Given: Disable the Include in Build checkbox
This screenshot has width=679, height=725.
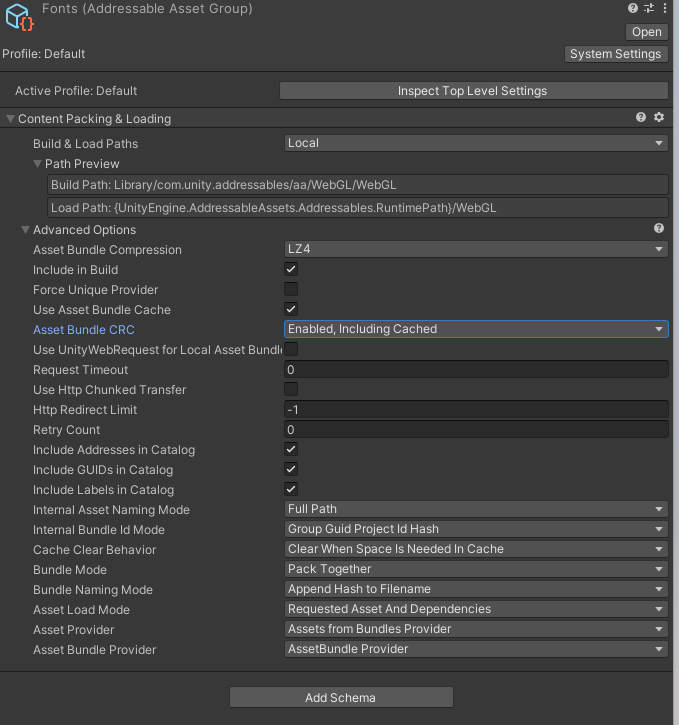Looking at the screenshot, I should click(x=291, y=270).
